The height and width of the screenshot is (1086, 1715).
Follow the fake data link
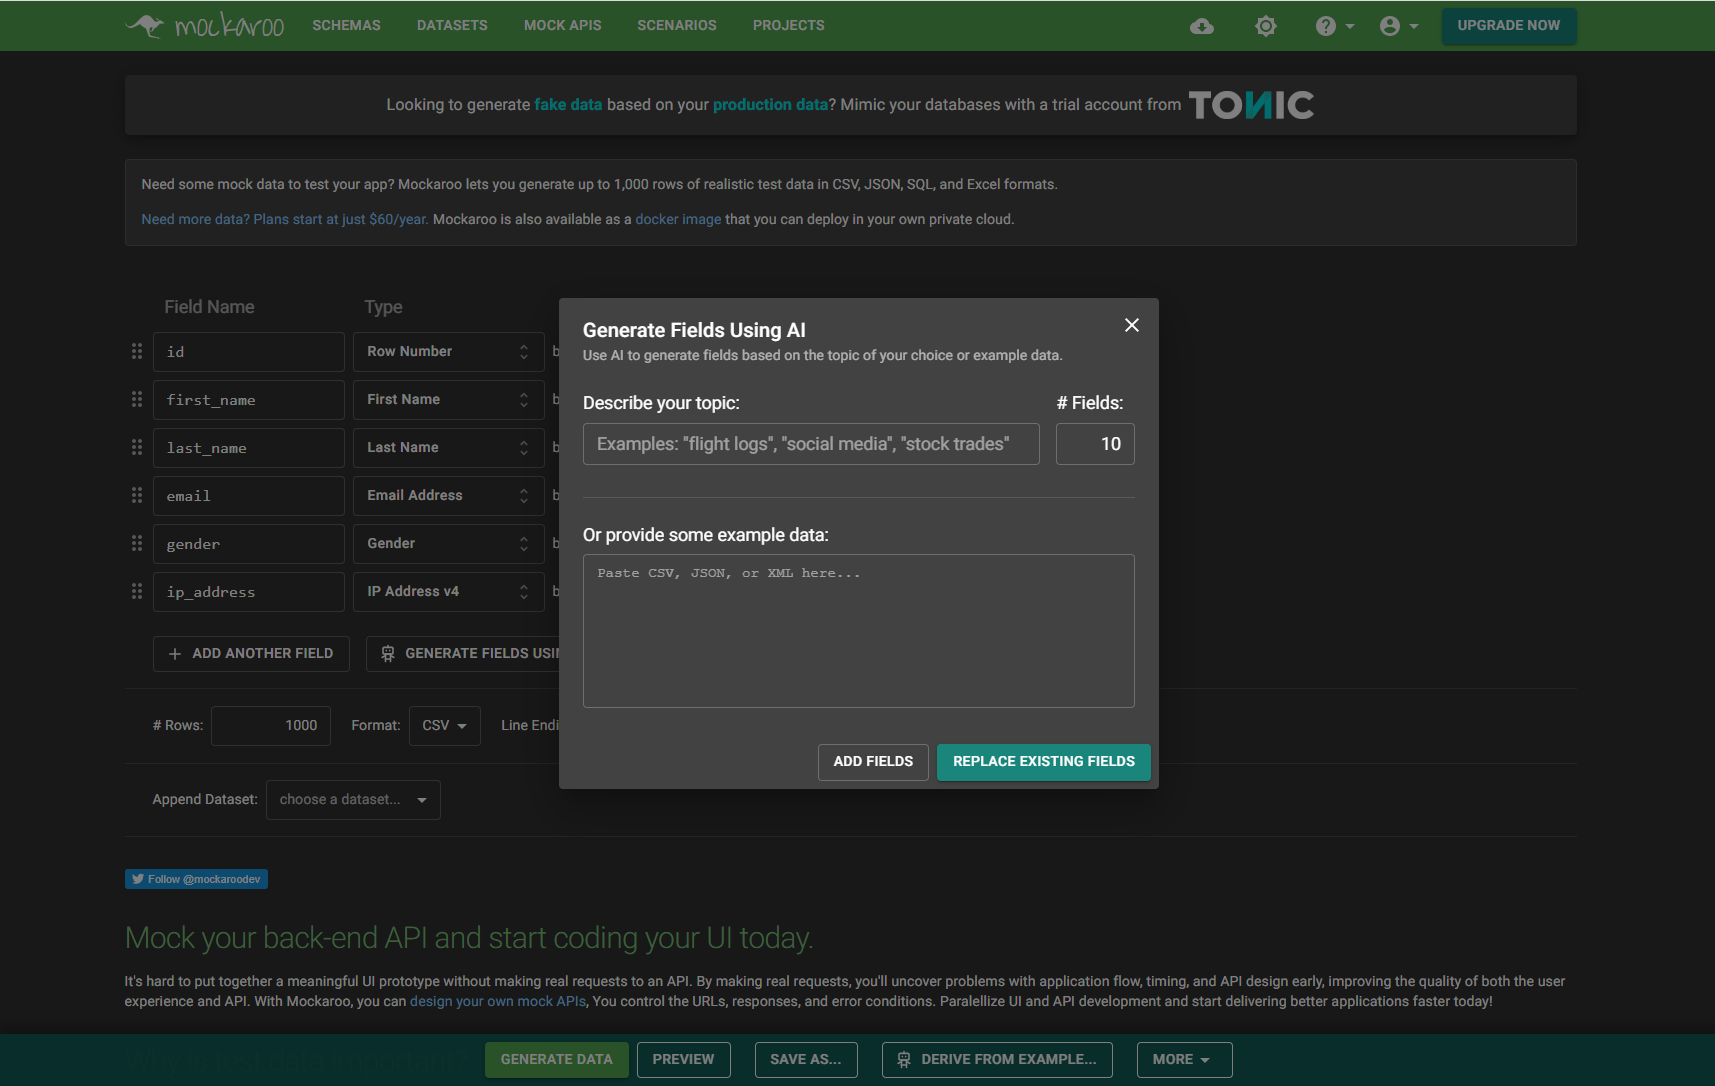568,104
